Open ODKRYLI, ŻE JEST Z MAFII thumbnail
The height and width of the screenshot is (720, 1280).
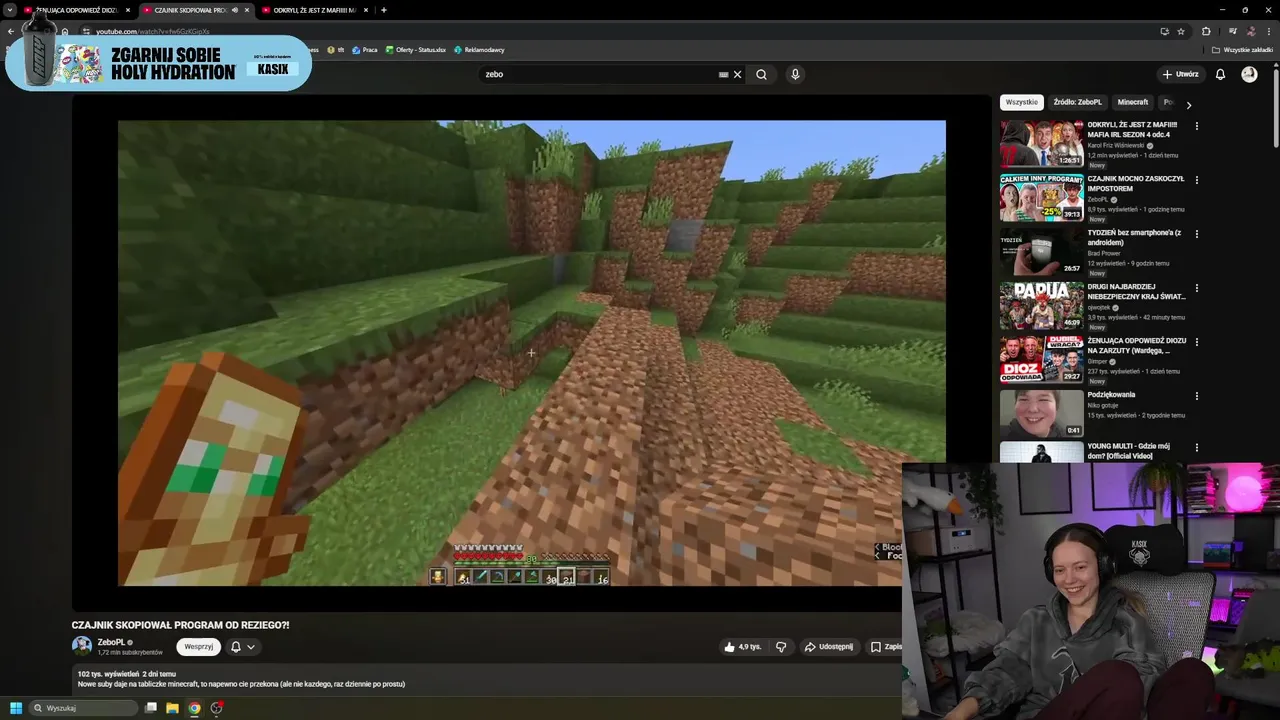point(1042,143)
